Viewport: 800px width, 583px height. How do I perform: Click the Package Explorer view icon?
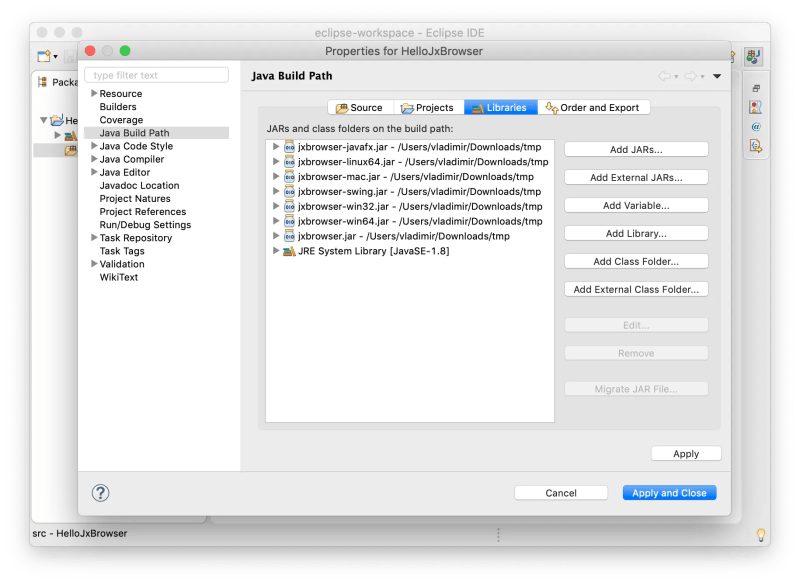point(42,82)
